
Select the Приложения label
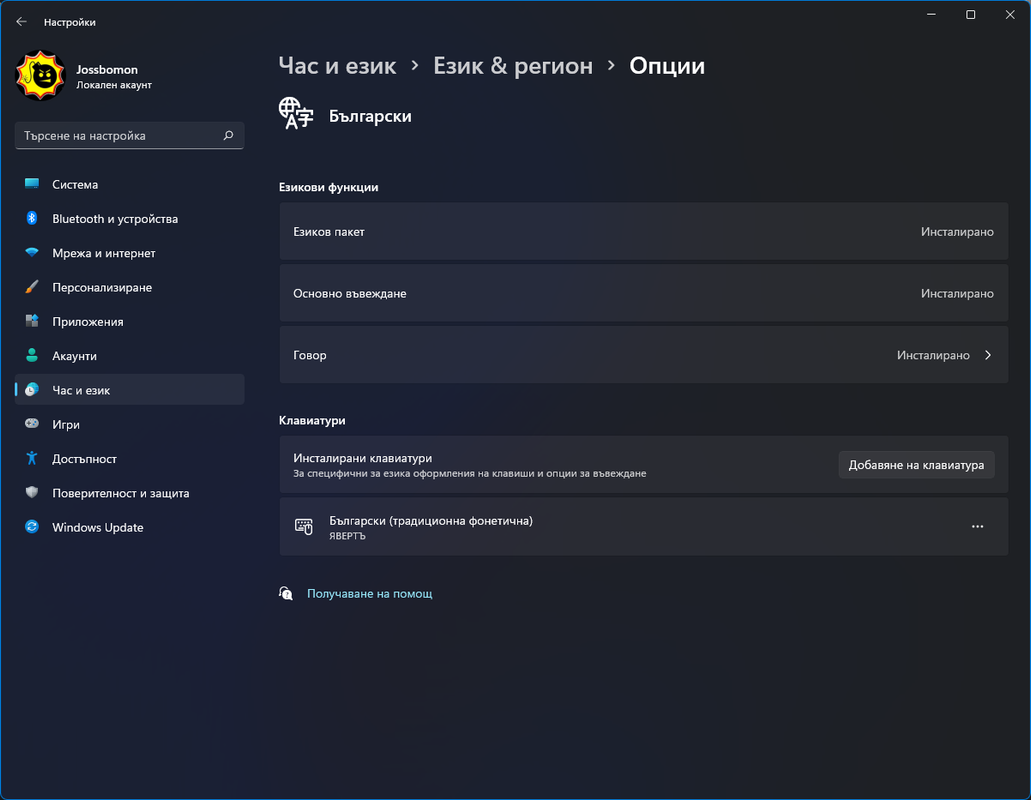coord(87,321)
